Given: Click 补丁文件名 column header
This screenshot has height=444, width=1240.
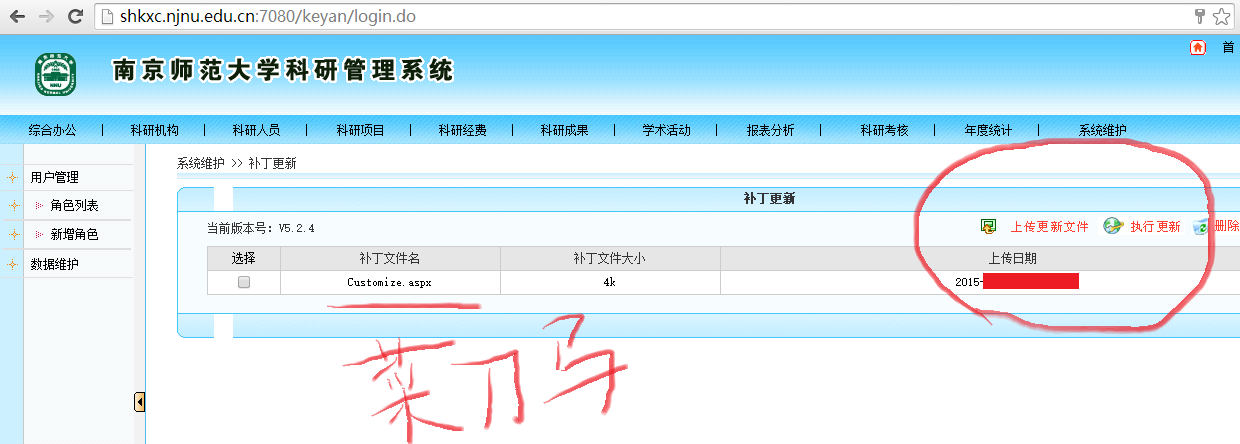Looking at the screenshot, I should (x=390, y=259).
